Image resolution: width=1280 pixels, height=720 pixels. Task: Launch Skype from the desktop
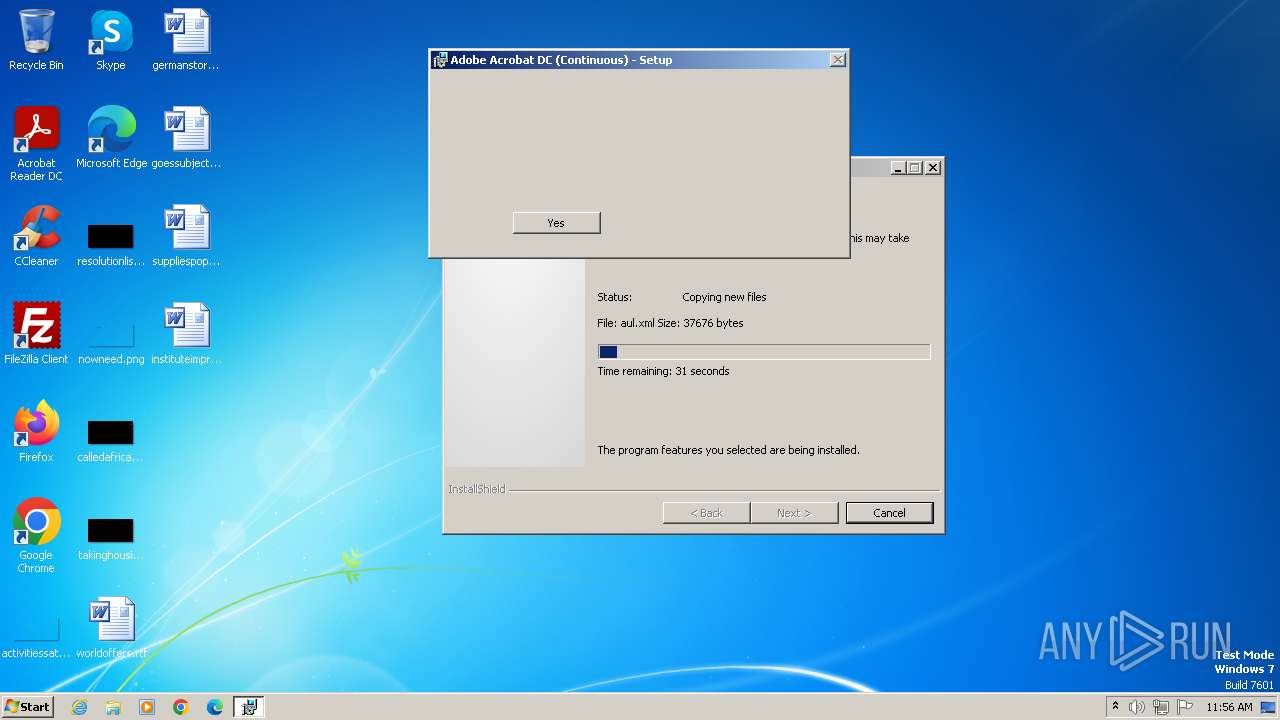110,40
